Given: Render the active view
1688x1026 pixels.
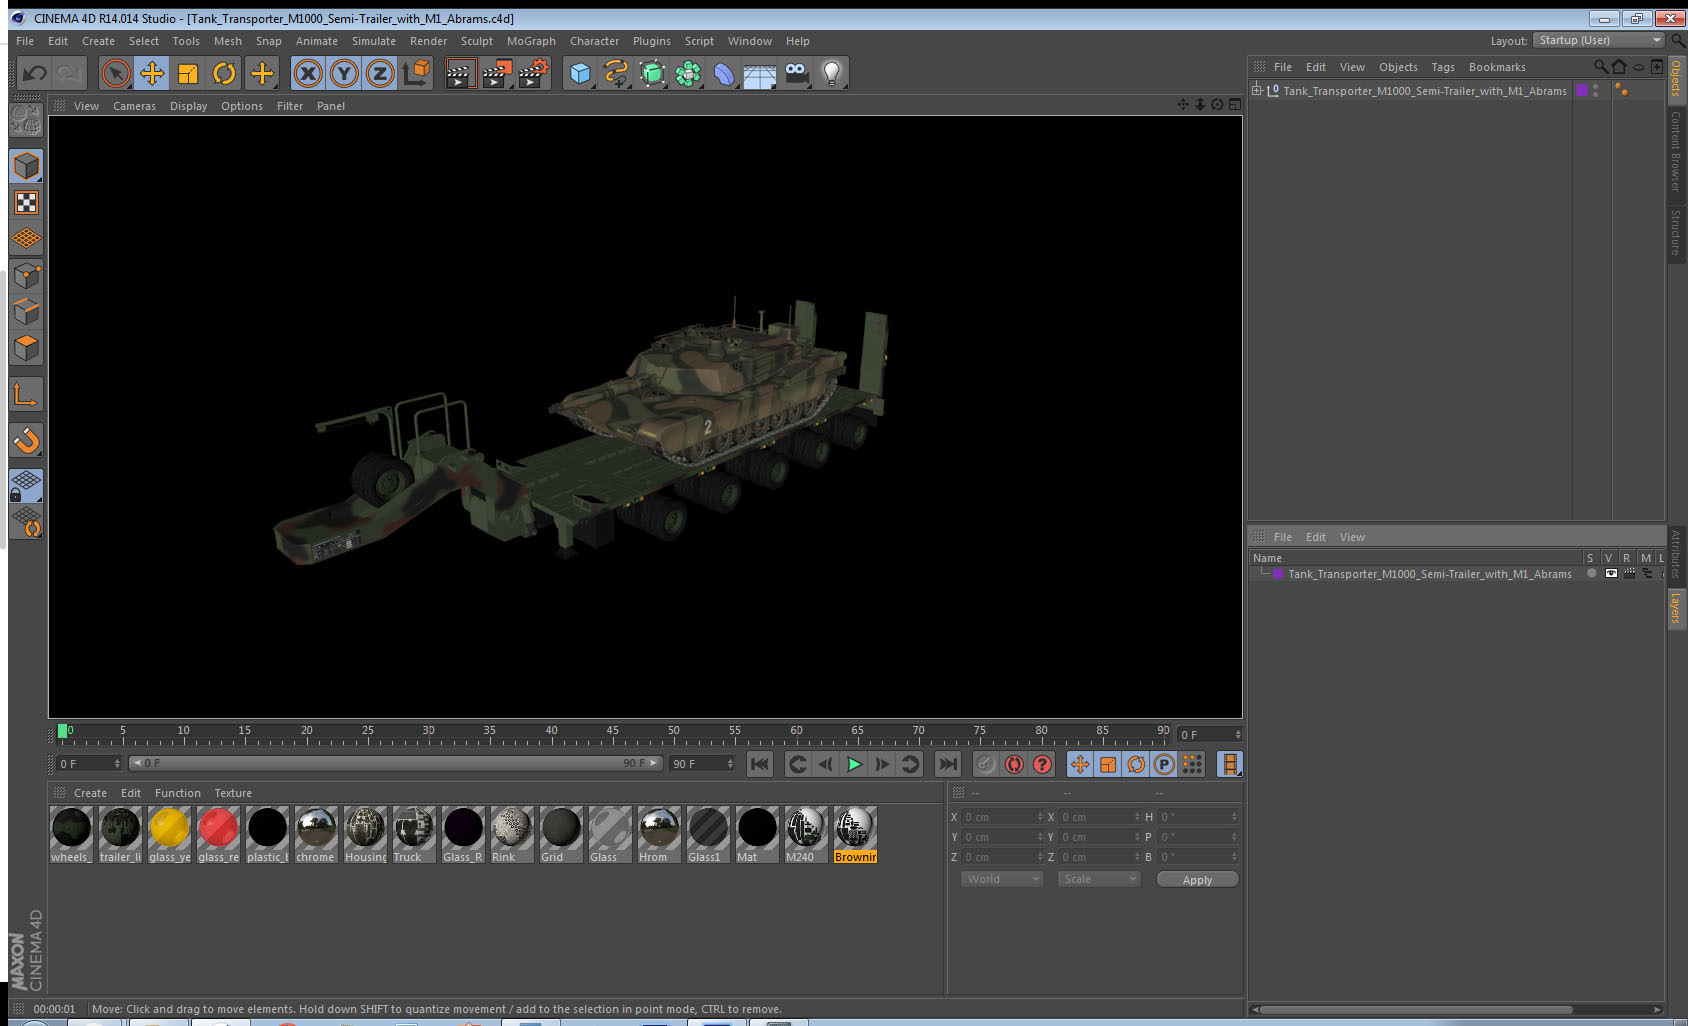Looking at the screenshot, I should pyautogui.click(x=459, y=73).
